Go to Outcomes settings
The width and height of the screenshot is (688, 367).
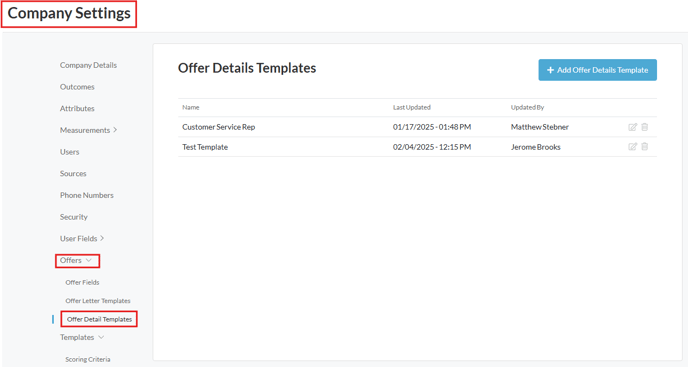click(77, 87)
